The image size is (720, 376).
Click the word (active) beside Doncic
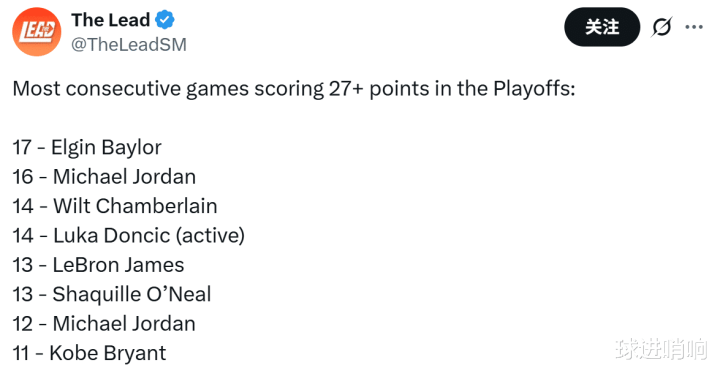(210, 236)
